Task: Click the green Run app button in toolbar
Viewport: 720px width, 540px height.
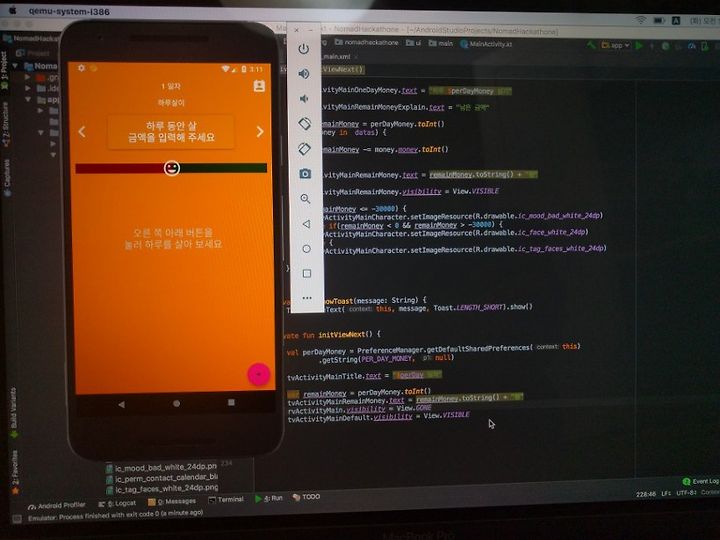Action: (x=639, y=45)
